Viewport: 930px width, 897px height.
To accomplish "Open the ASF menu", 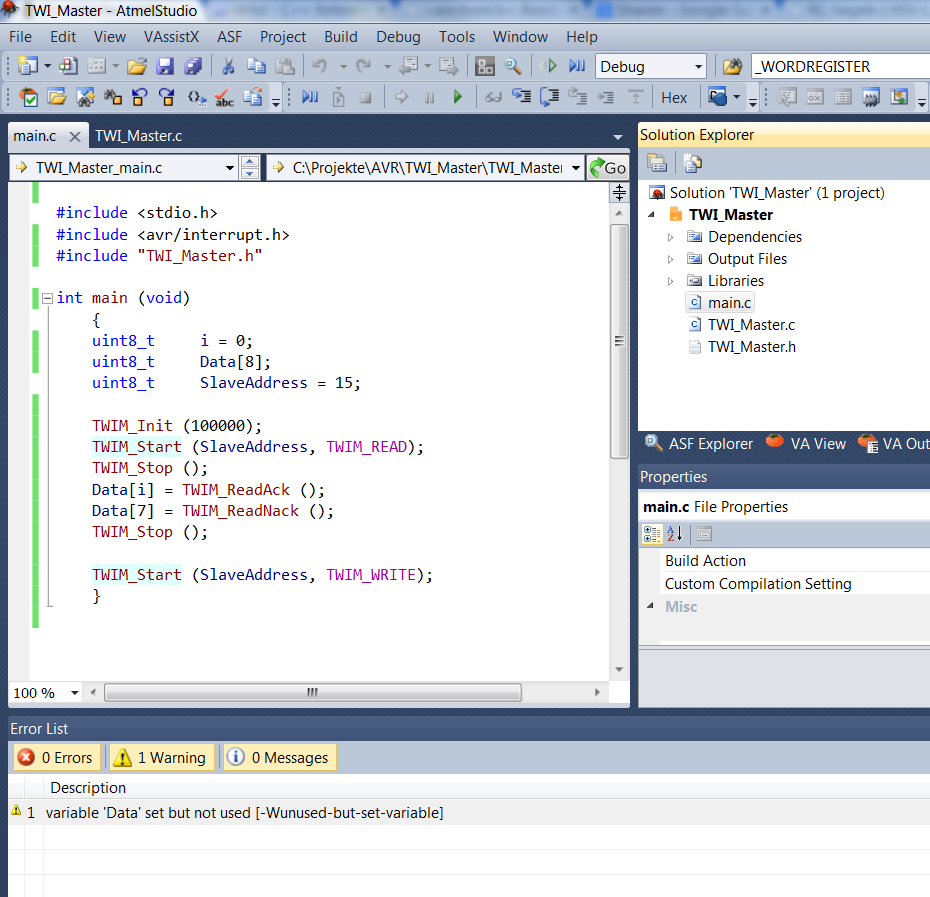I will click(229, 37).
